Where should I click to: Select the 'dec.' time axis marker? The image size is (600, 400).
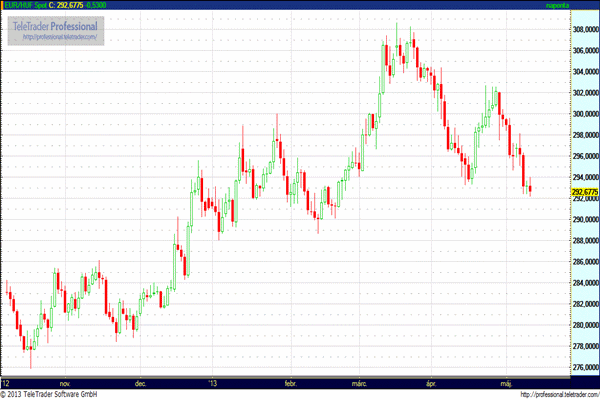pos(141,382)
